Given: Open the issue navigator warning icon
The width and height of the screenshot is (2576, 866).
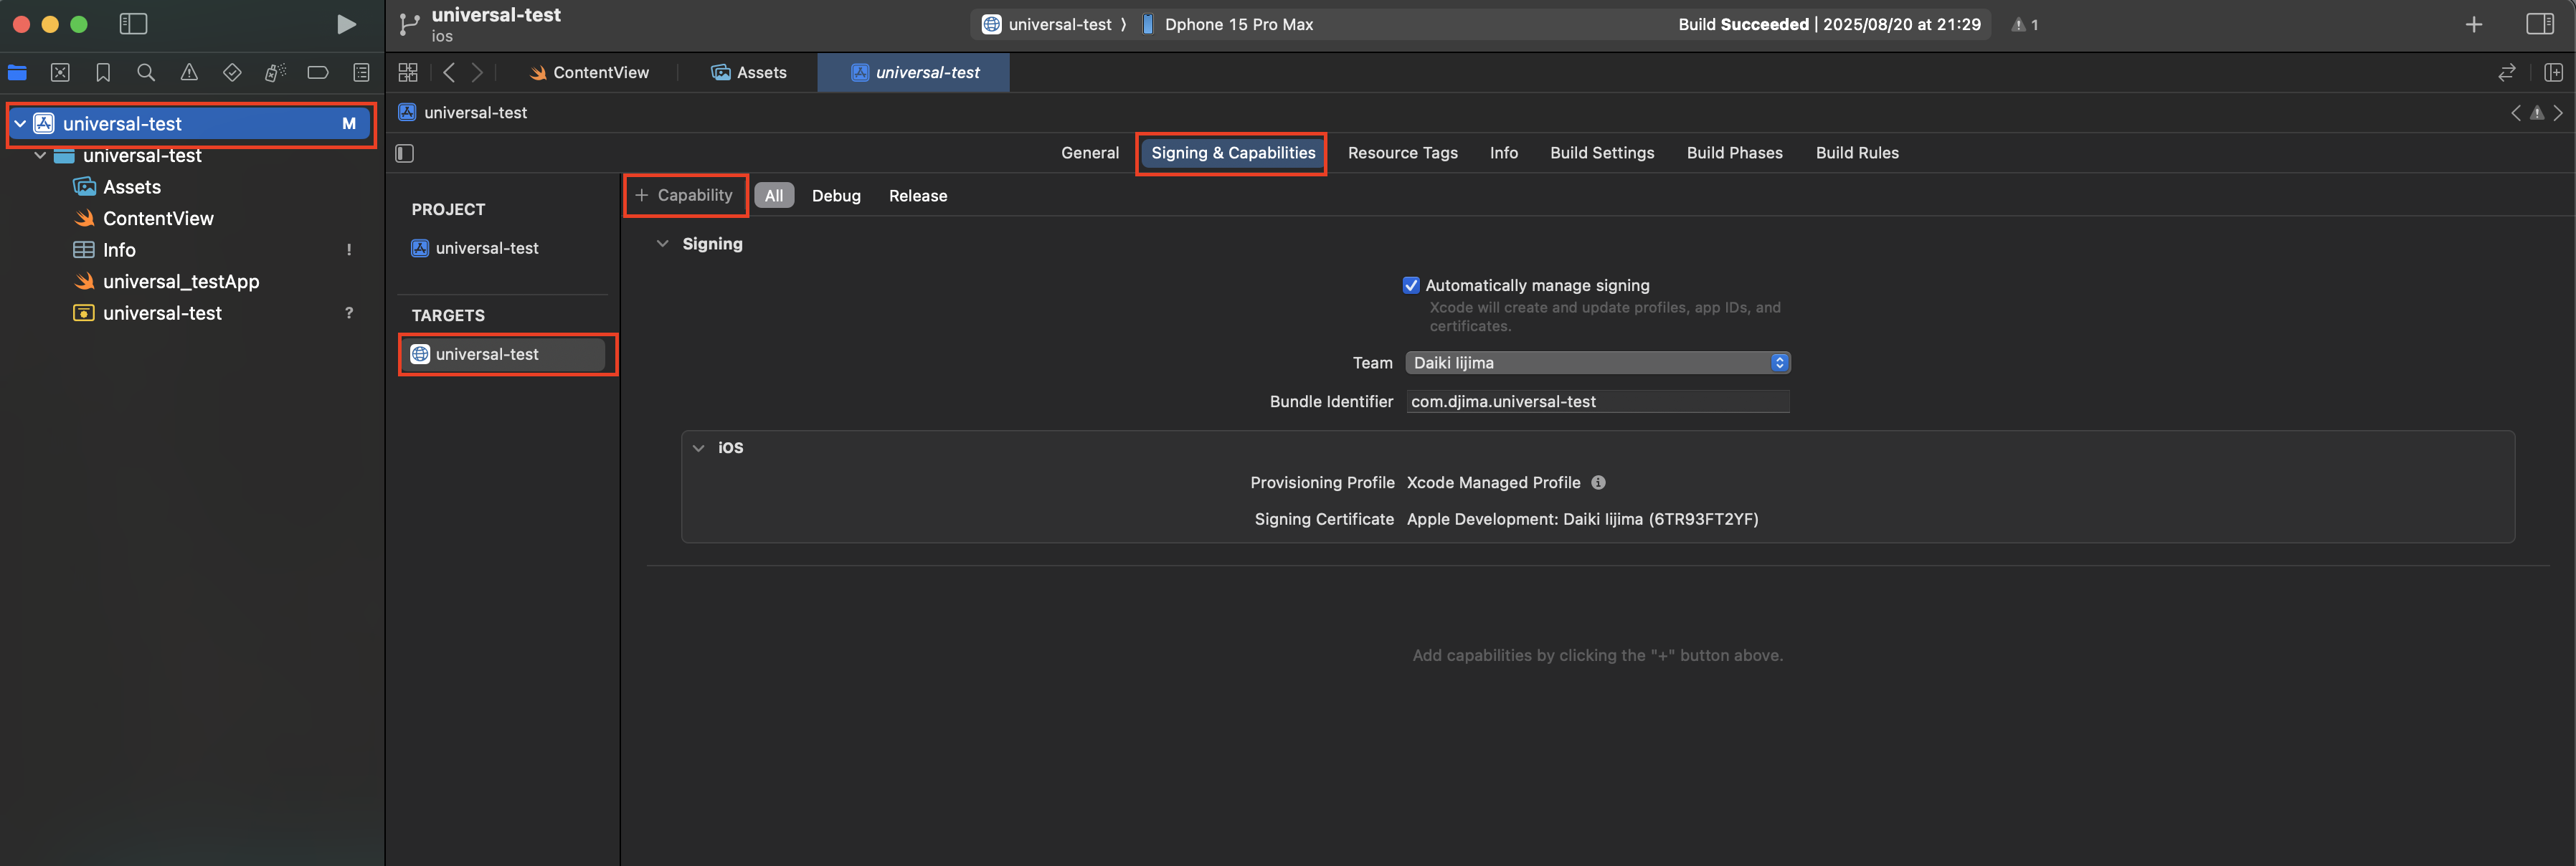Looking at the screenshot, I should [189, 72].
